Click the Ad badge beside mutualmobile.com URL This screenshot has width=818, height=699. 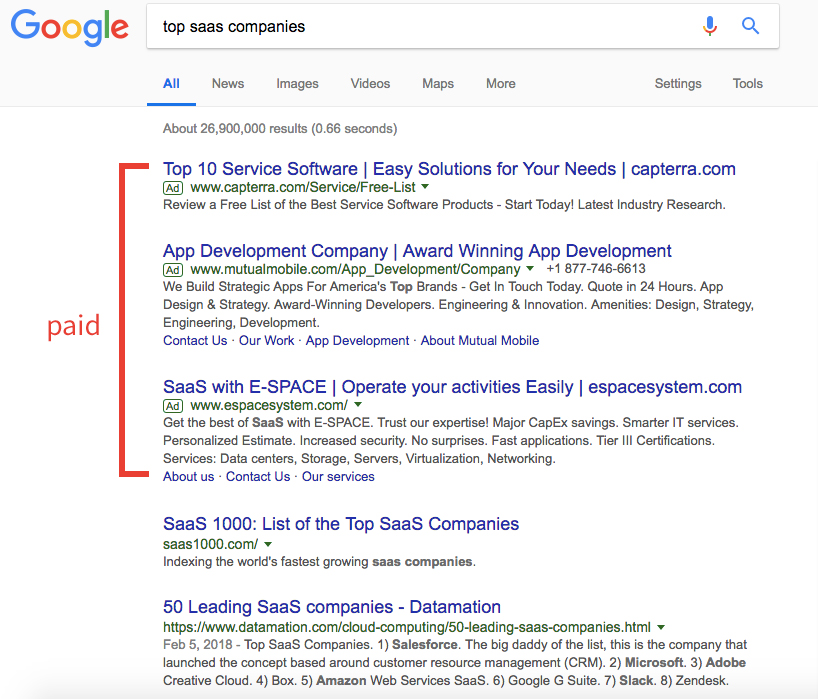point(173,270)
